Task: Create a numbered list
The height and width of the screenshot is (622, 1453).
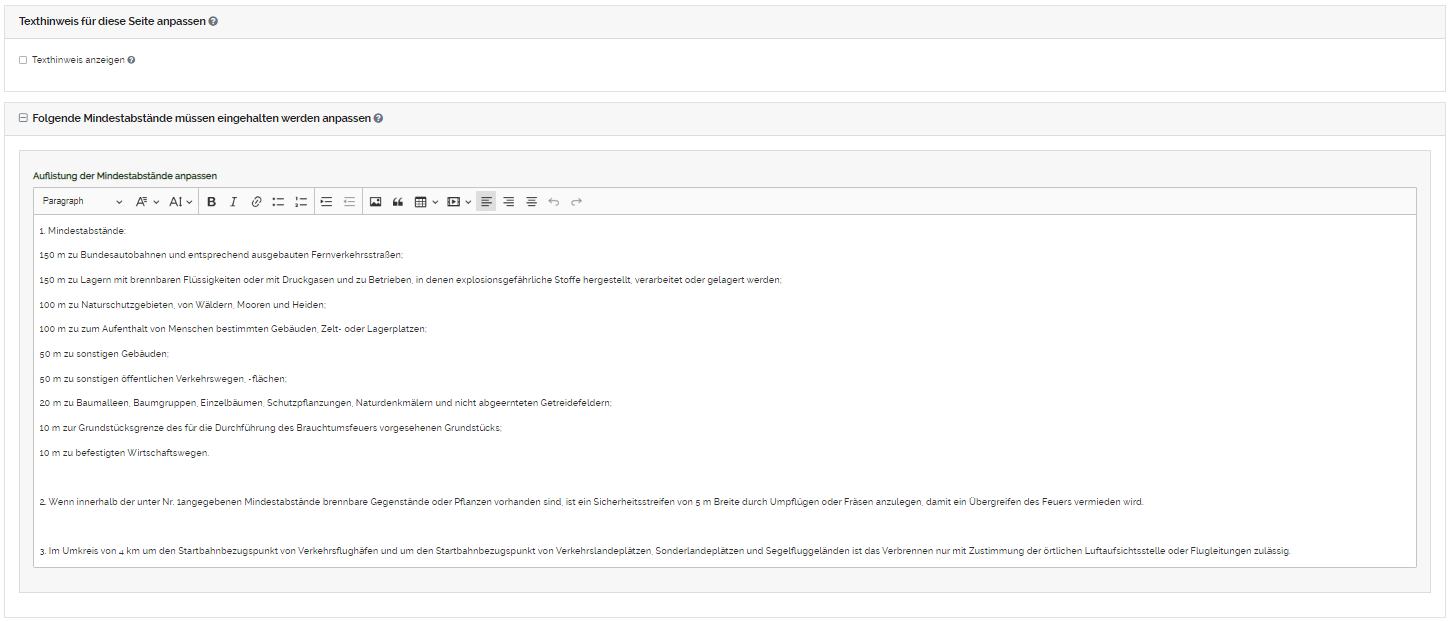Action: coord(301,202)
